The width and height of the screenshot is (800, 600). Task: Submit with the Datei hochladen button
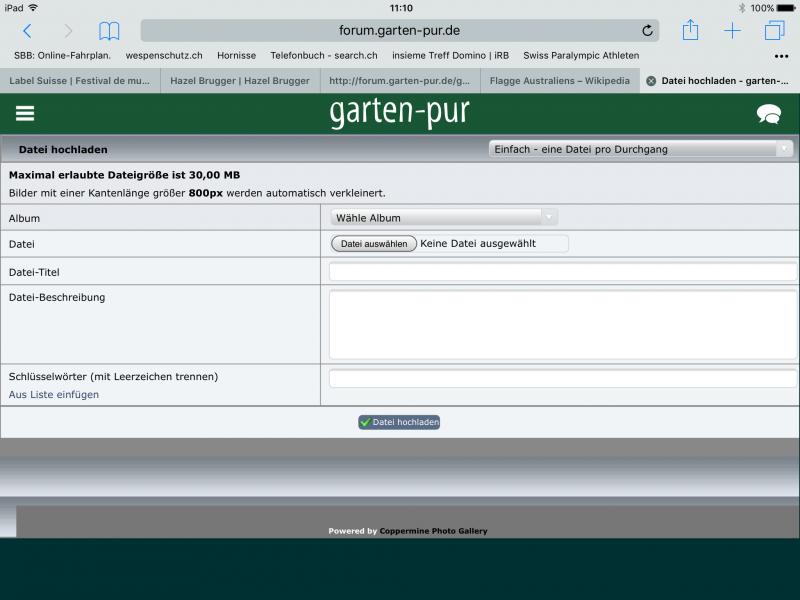pyautogui.click(x=399, y=422)
